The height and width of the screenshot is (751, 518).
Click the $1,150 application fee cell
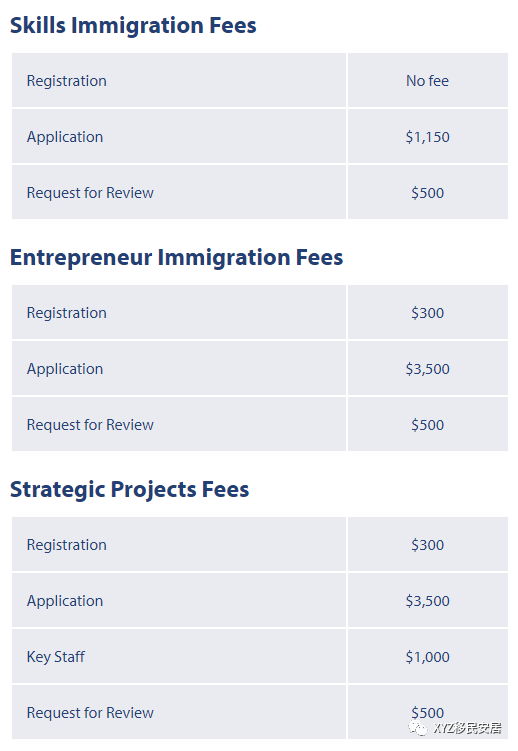coord(428,137)
